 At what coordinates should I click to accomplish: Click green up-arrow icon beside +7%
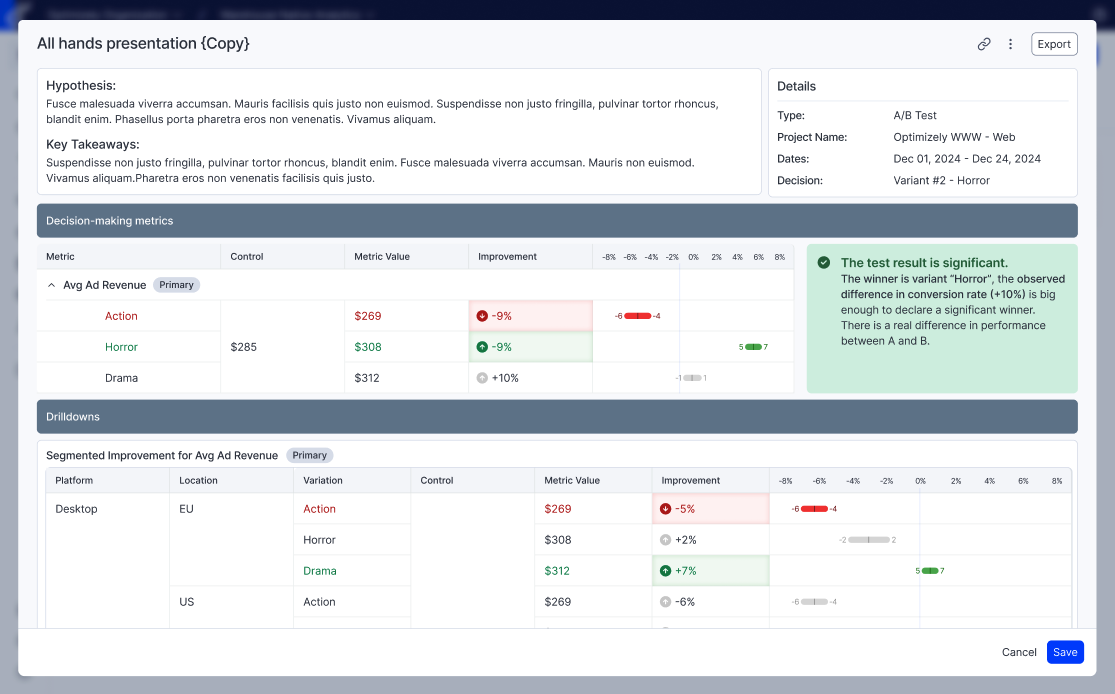[666, 571]
